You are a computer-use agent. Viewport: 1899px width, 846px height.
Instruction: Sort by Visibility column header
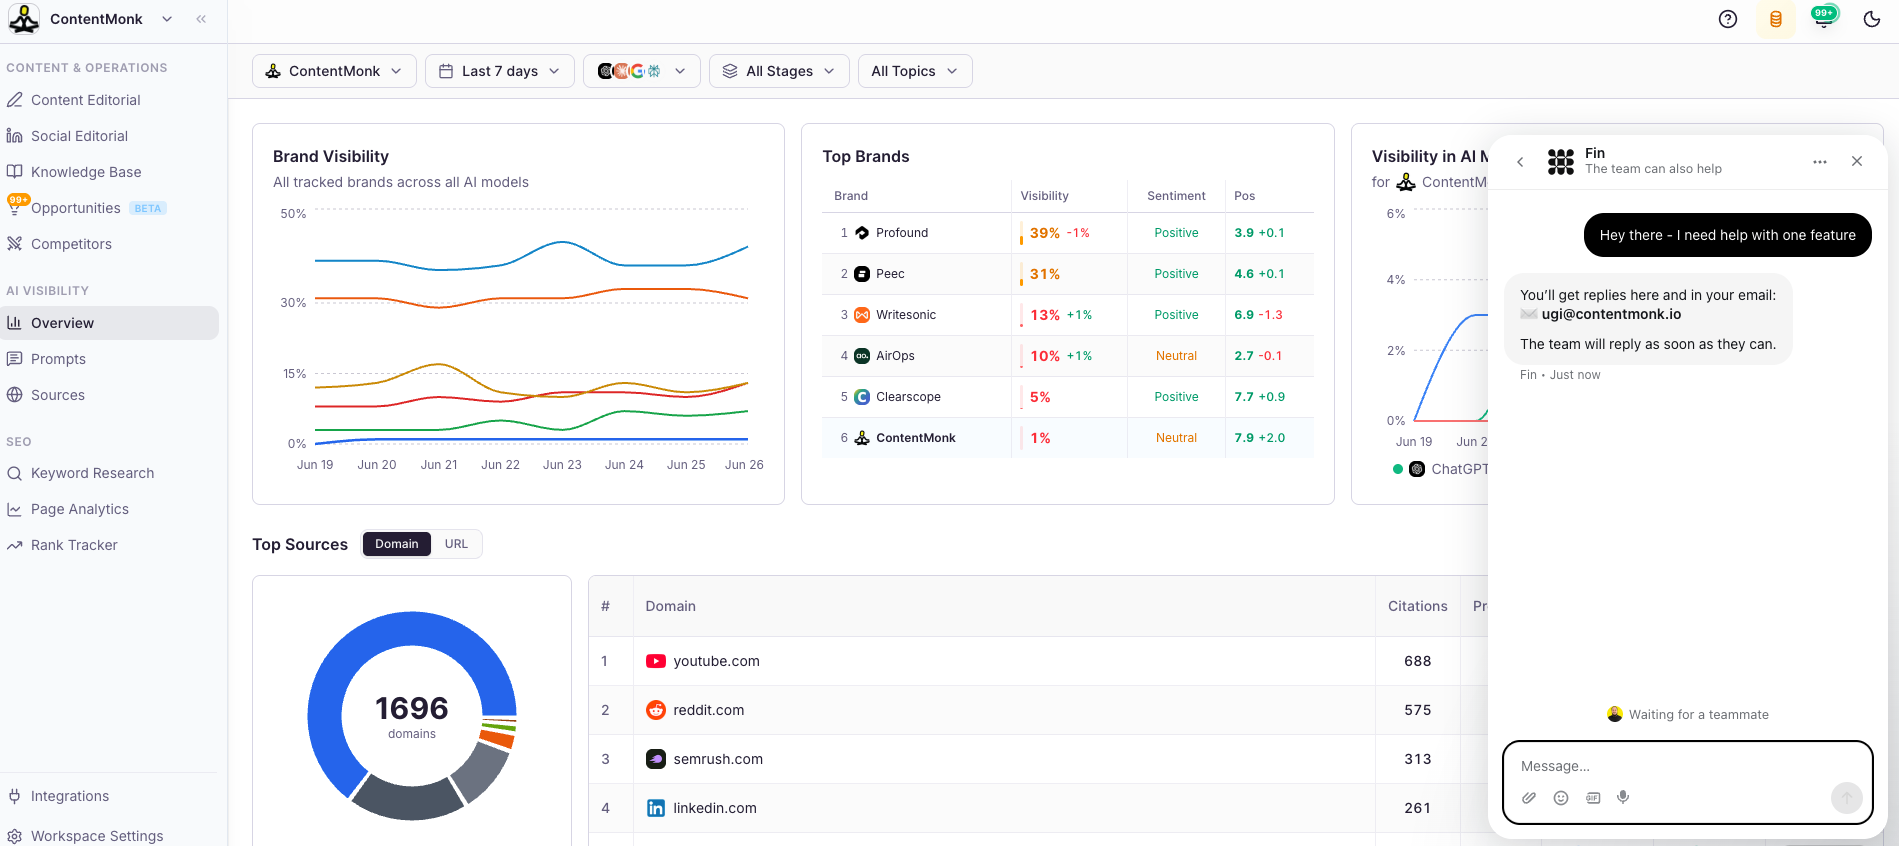point(1044,196)
